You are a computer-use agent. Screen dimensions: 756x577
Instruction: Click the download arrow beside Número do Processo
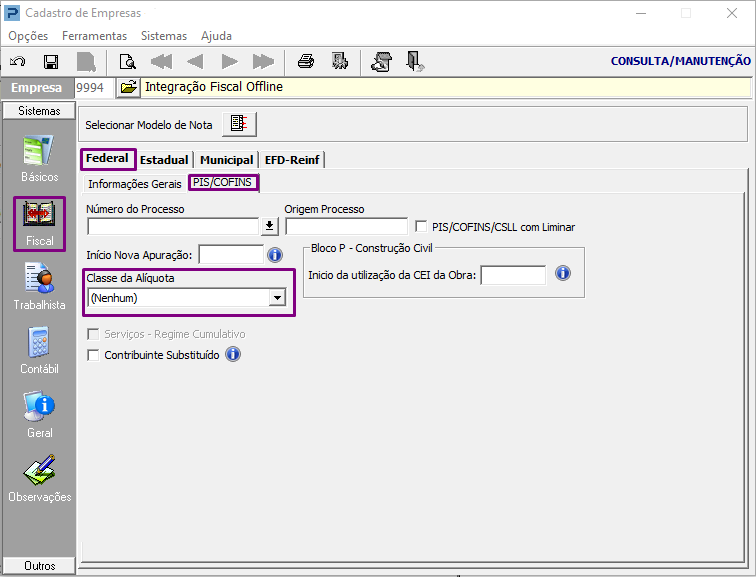(270, 226)
